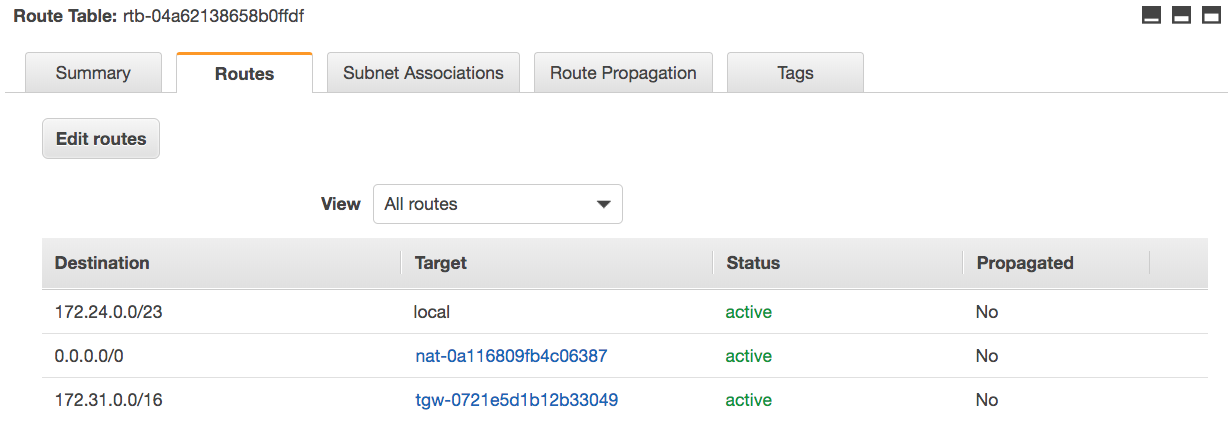The height and width of the screenshot is (428, 1228).
Task: Open the Subnet Associations tab
Action: tap(423, 73)
